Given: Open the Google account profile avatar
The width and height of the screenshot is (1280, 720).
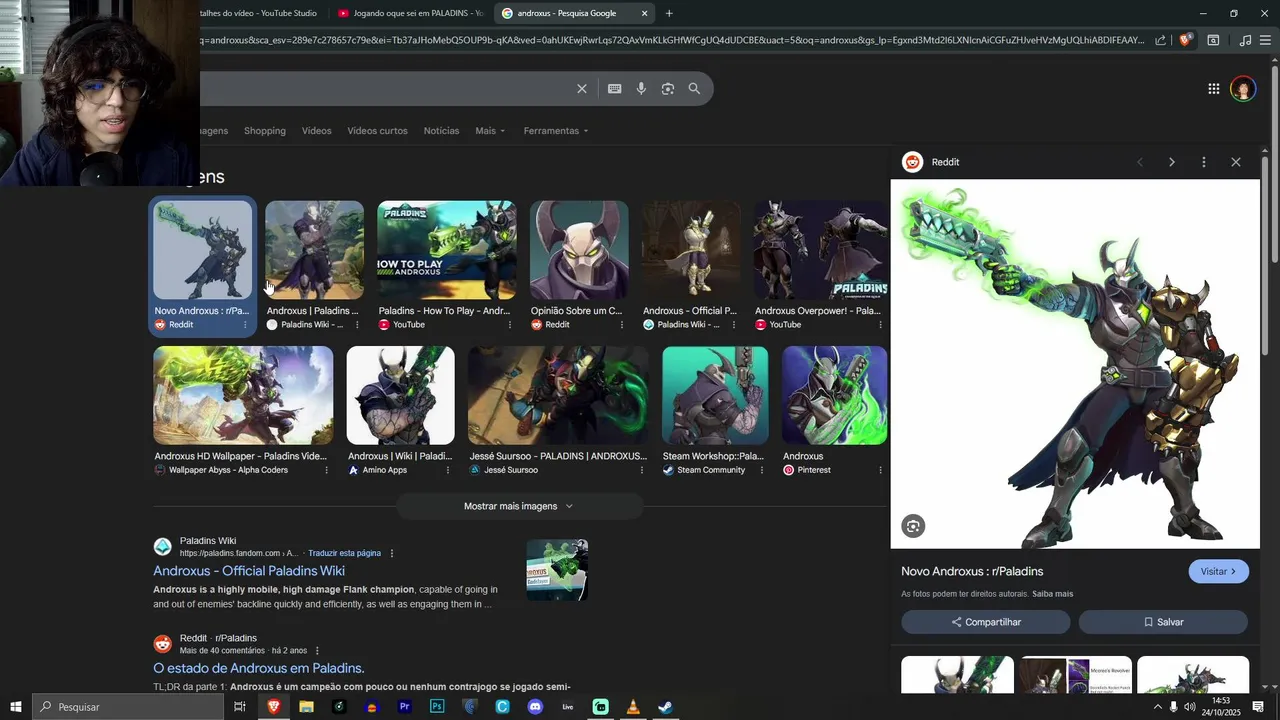Looking at the screenshot, I should [x=1243, y=89].
